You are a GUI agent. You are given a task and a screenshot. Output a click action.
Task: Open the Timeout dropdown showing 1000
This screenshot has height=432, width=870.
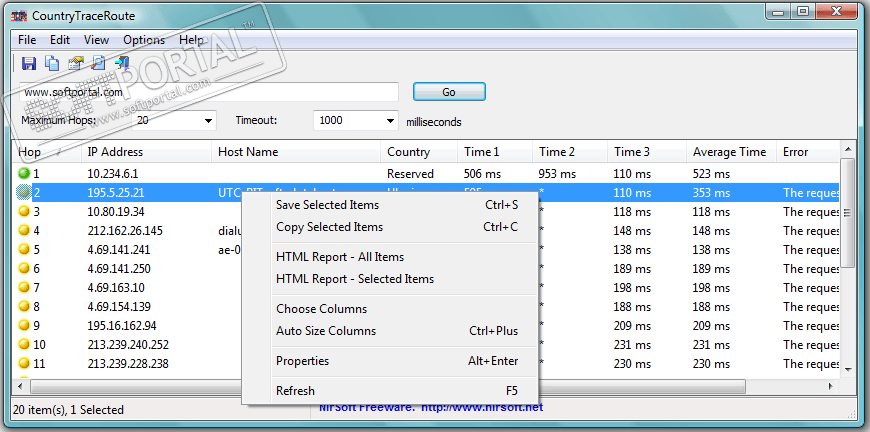pos(391,120)
